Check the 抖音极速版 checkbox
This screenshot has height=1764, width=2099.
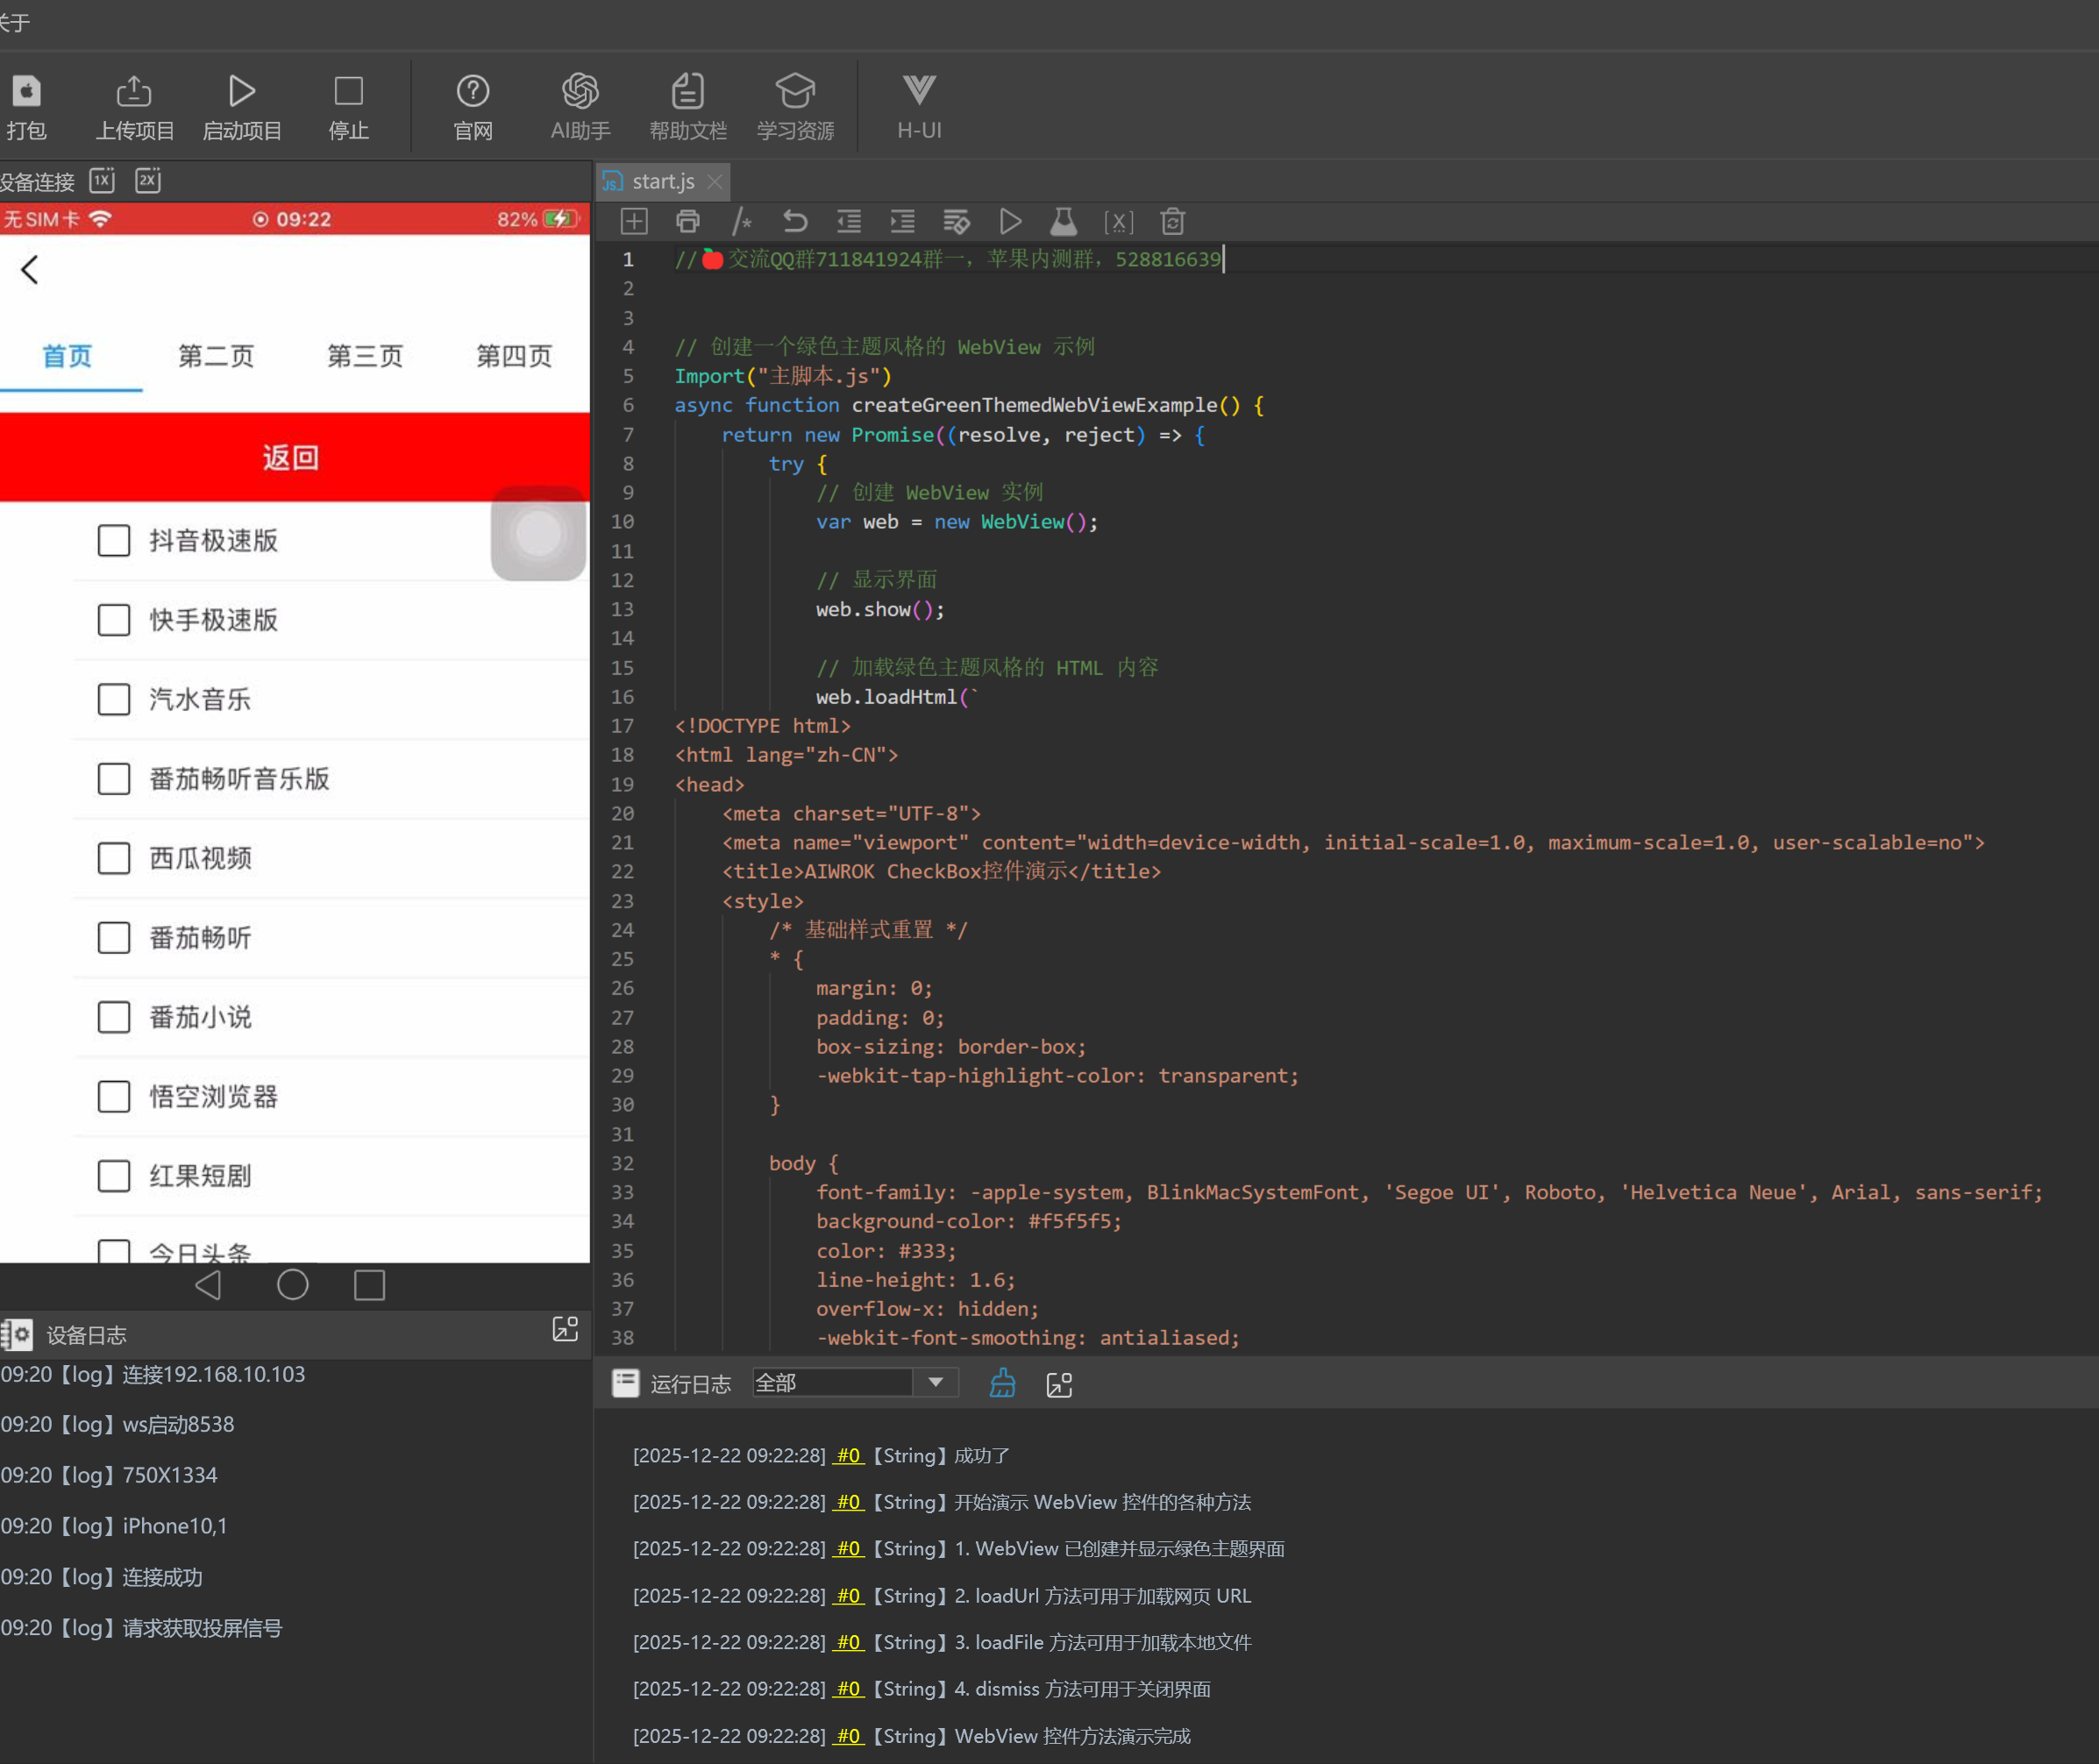[x=114, y=540]
